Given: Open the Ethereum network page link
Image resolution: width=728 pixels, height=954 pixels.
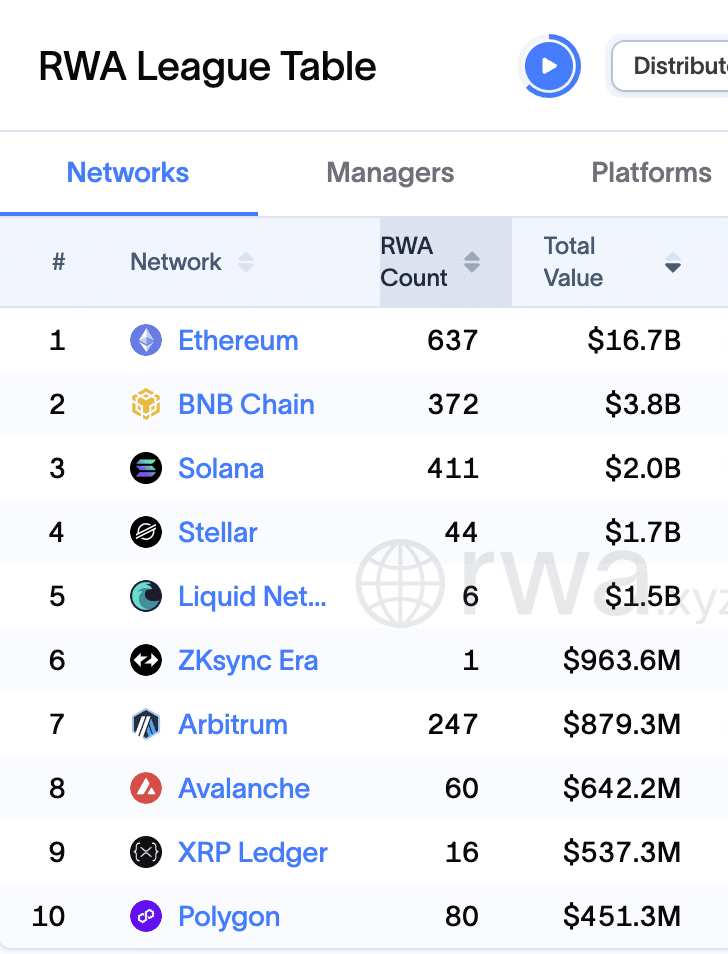Looking at the screenshot, I should click(x=237, y=340).
